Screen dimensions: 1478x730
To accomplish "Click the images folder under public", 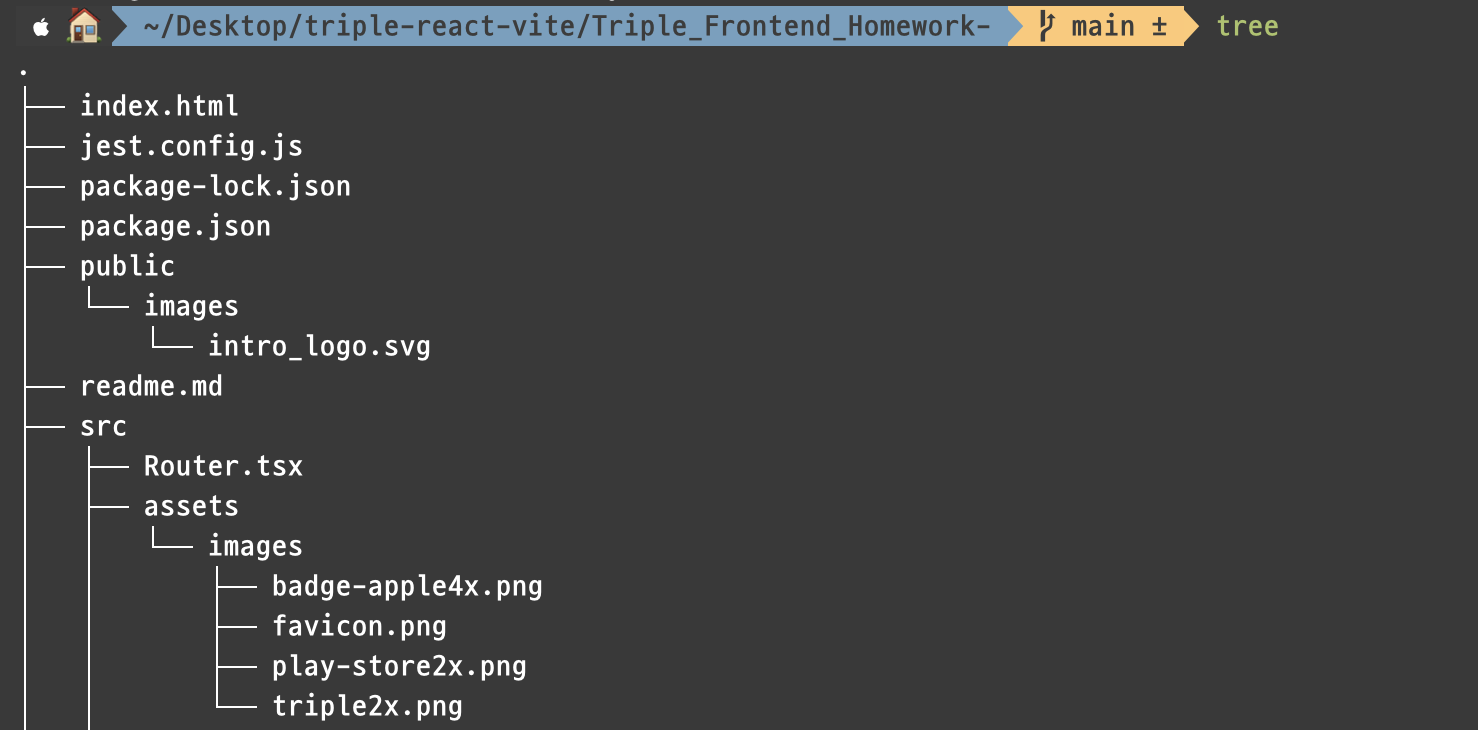I will 191,306.
